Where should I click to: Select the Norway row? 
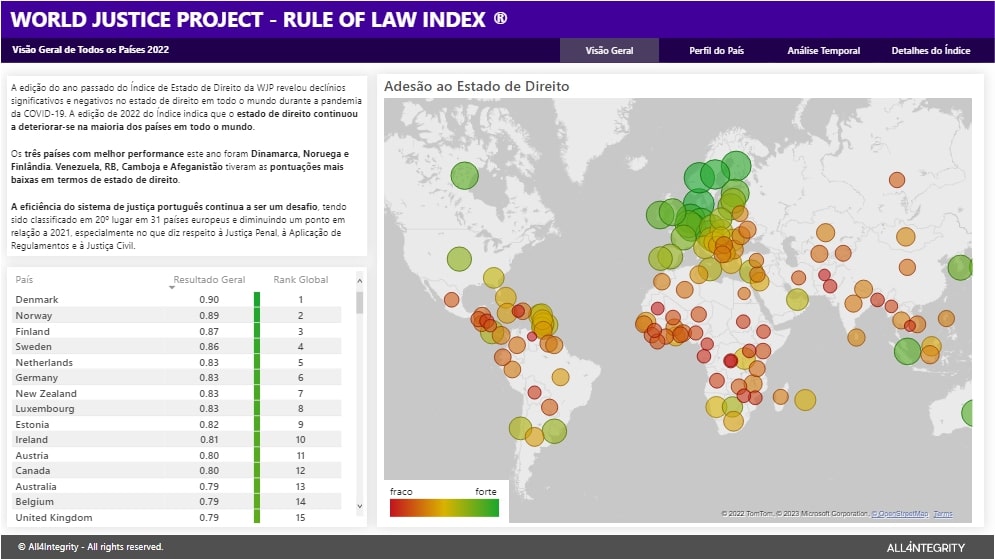(178, 315)
